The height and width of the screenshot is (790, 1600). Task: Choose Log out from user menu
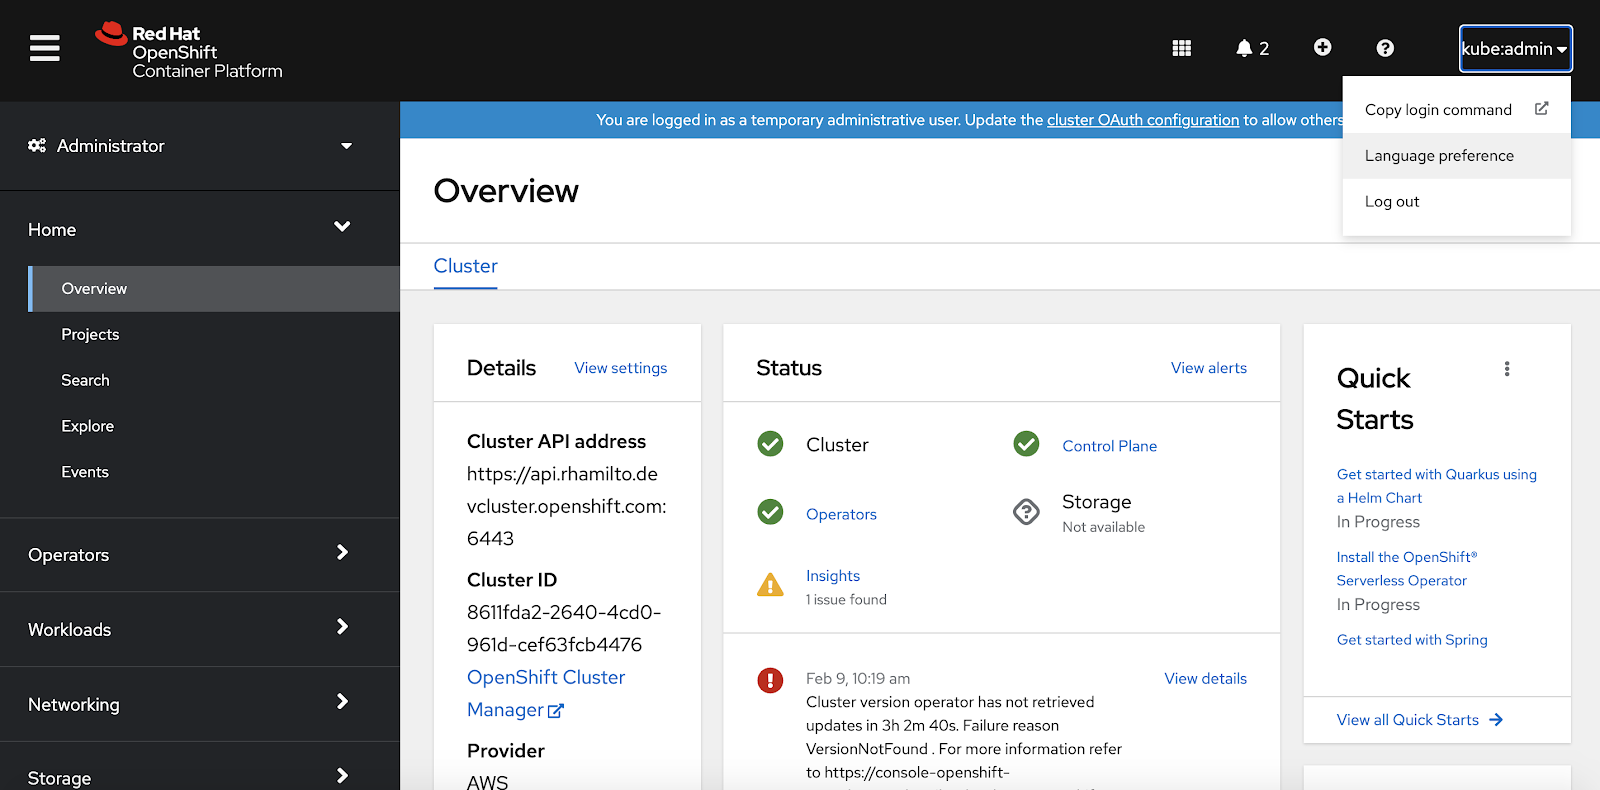1392,202
